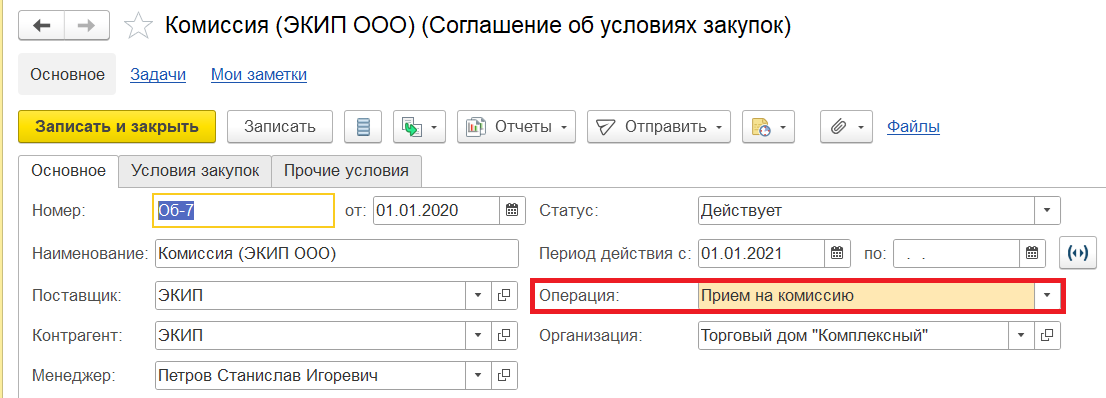Switch to the Прочие условия tab
This screenshot has height=398, width=1106.
tap(346, 170)
